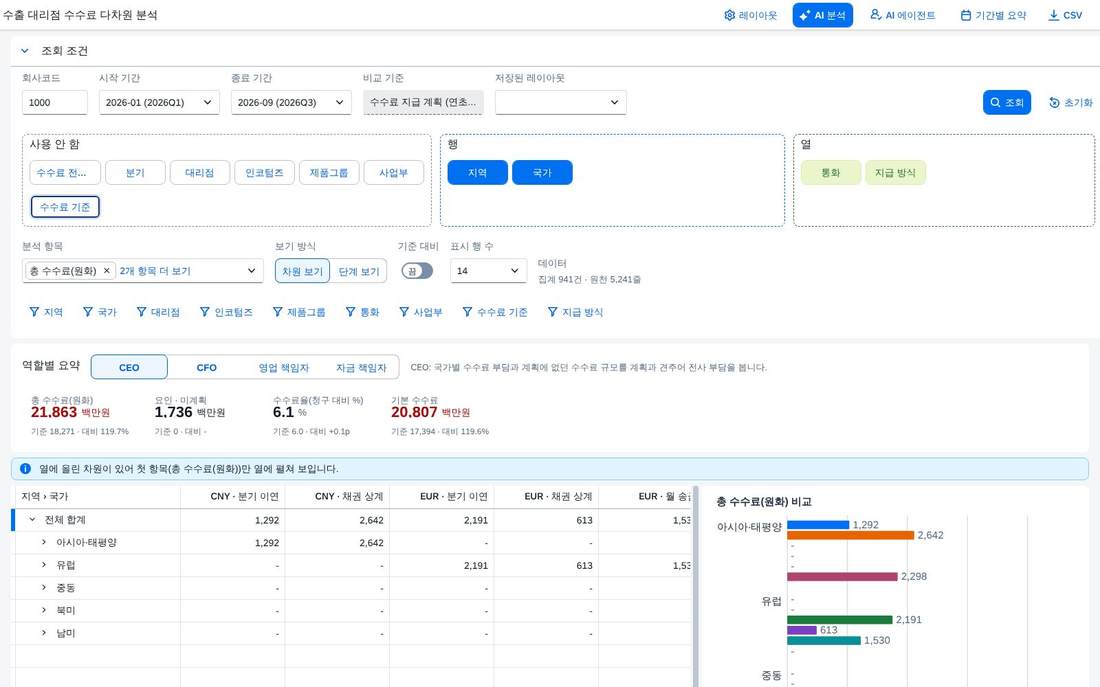Select the 수수료 기준 dimension chip
The height and width of the screenshot is (687, 1100).
click(65, 207)
